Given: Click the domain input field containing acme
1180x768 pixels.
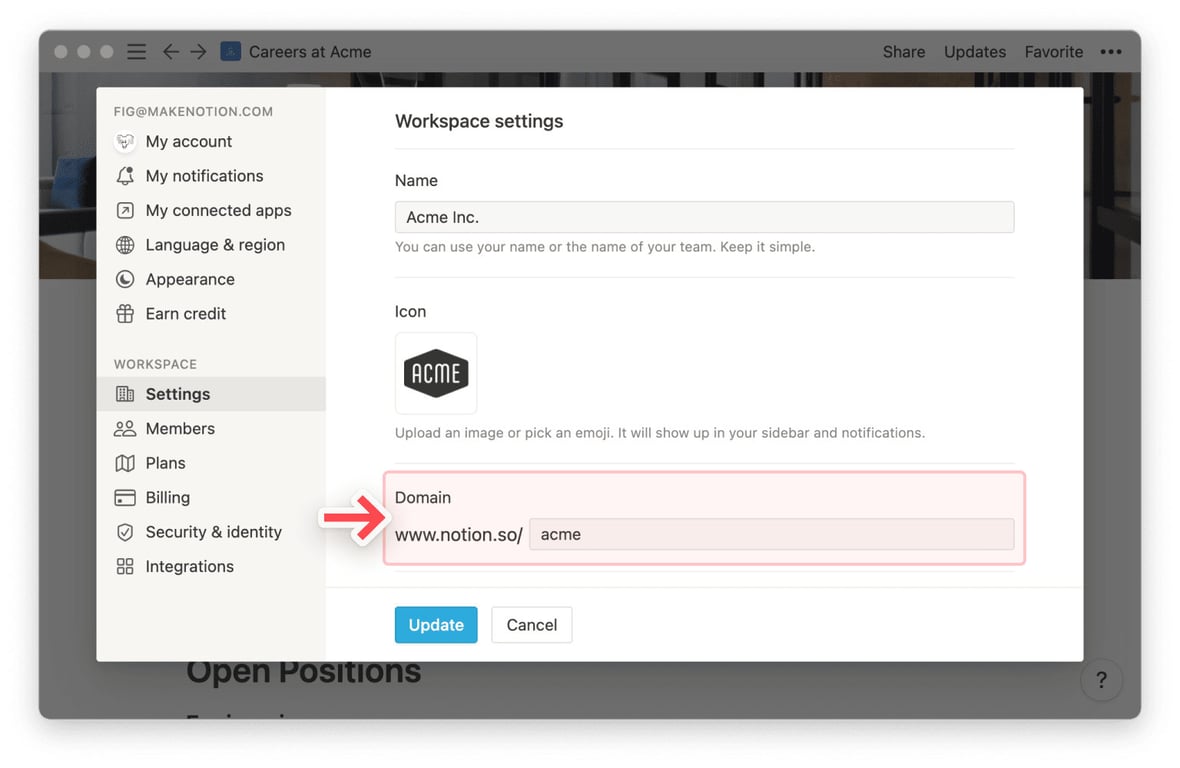Looking at the screenshot, I should [771, 534].
